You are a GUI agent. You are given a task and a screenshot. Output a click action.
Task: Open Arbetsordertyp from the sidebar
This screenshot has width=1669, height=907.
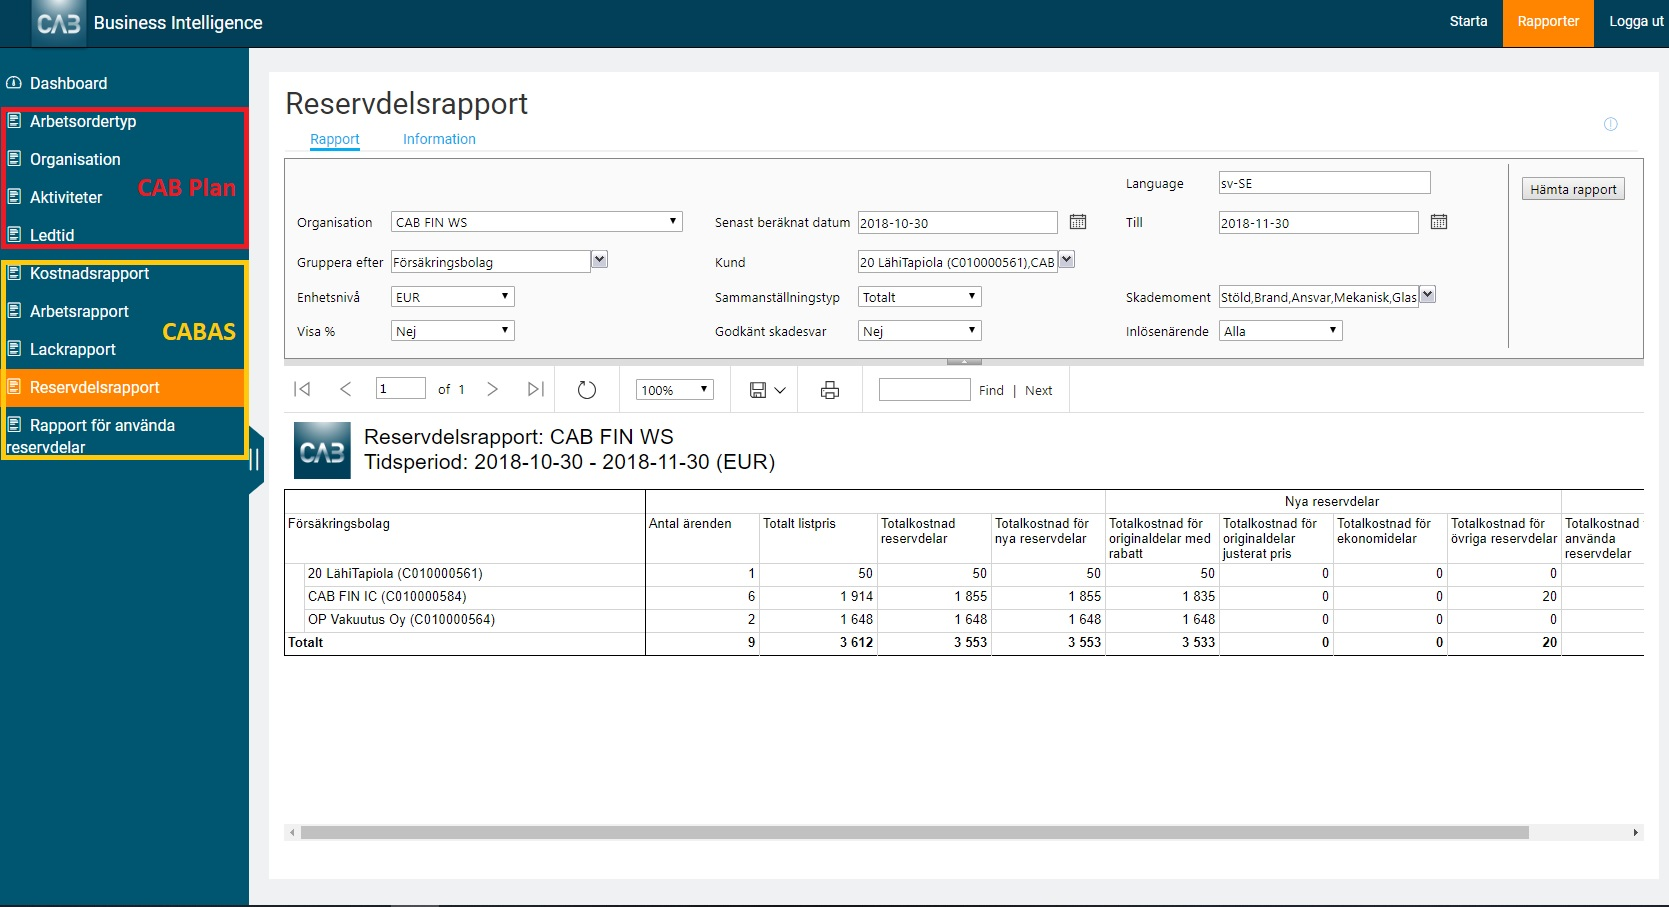click(x=83, y=121)
